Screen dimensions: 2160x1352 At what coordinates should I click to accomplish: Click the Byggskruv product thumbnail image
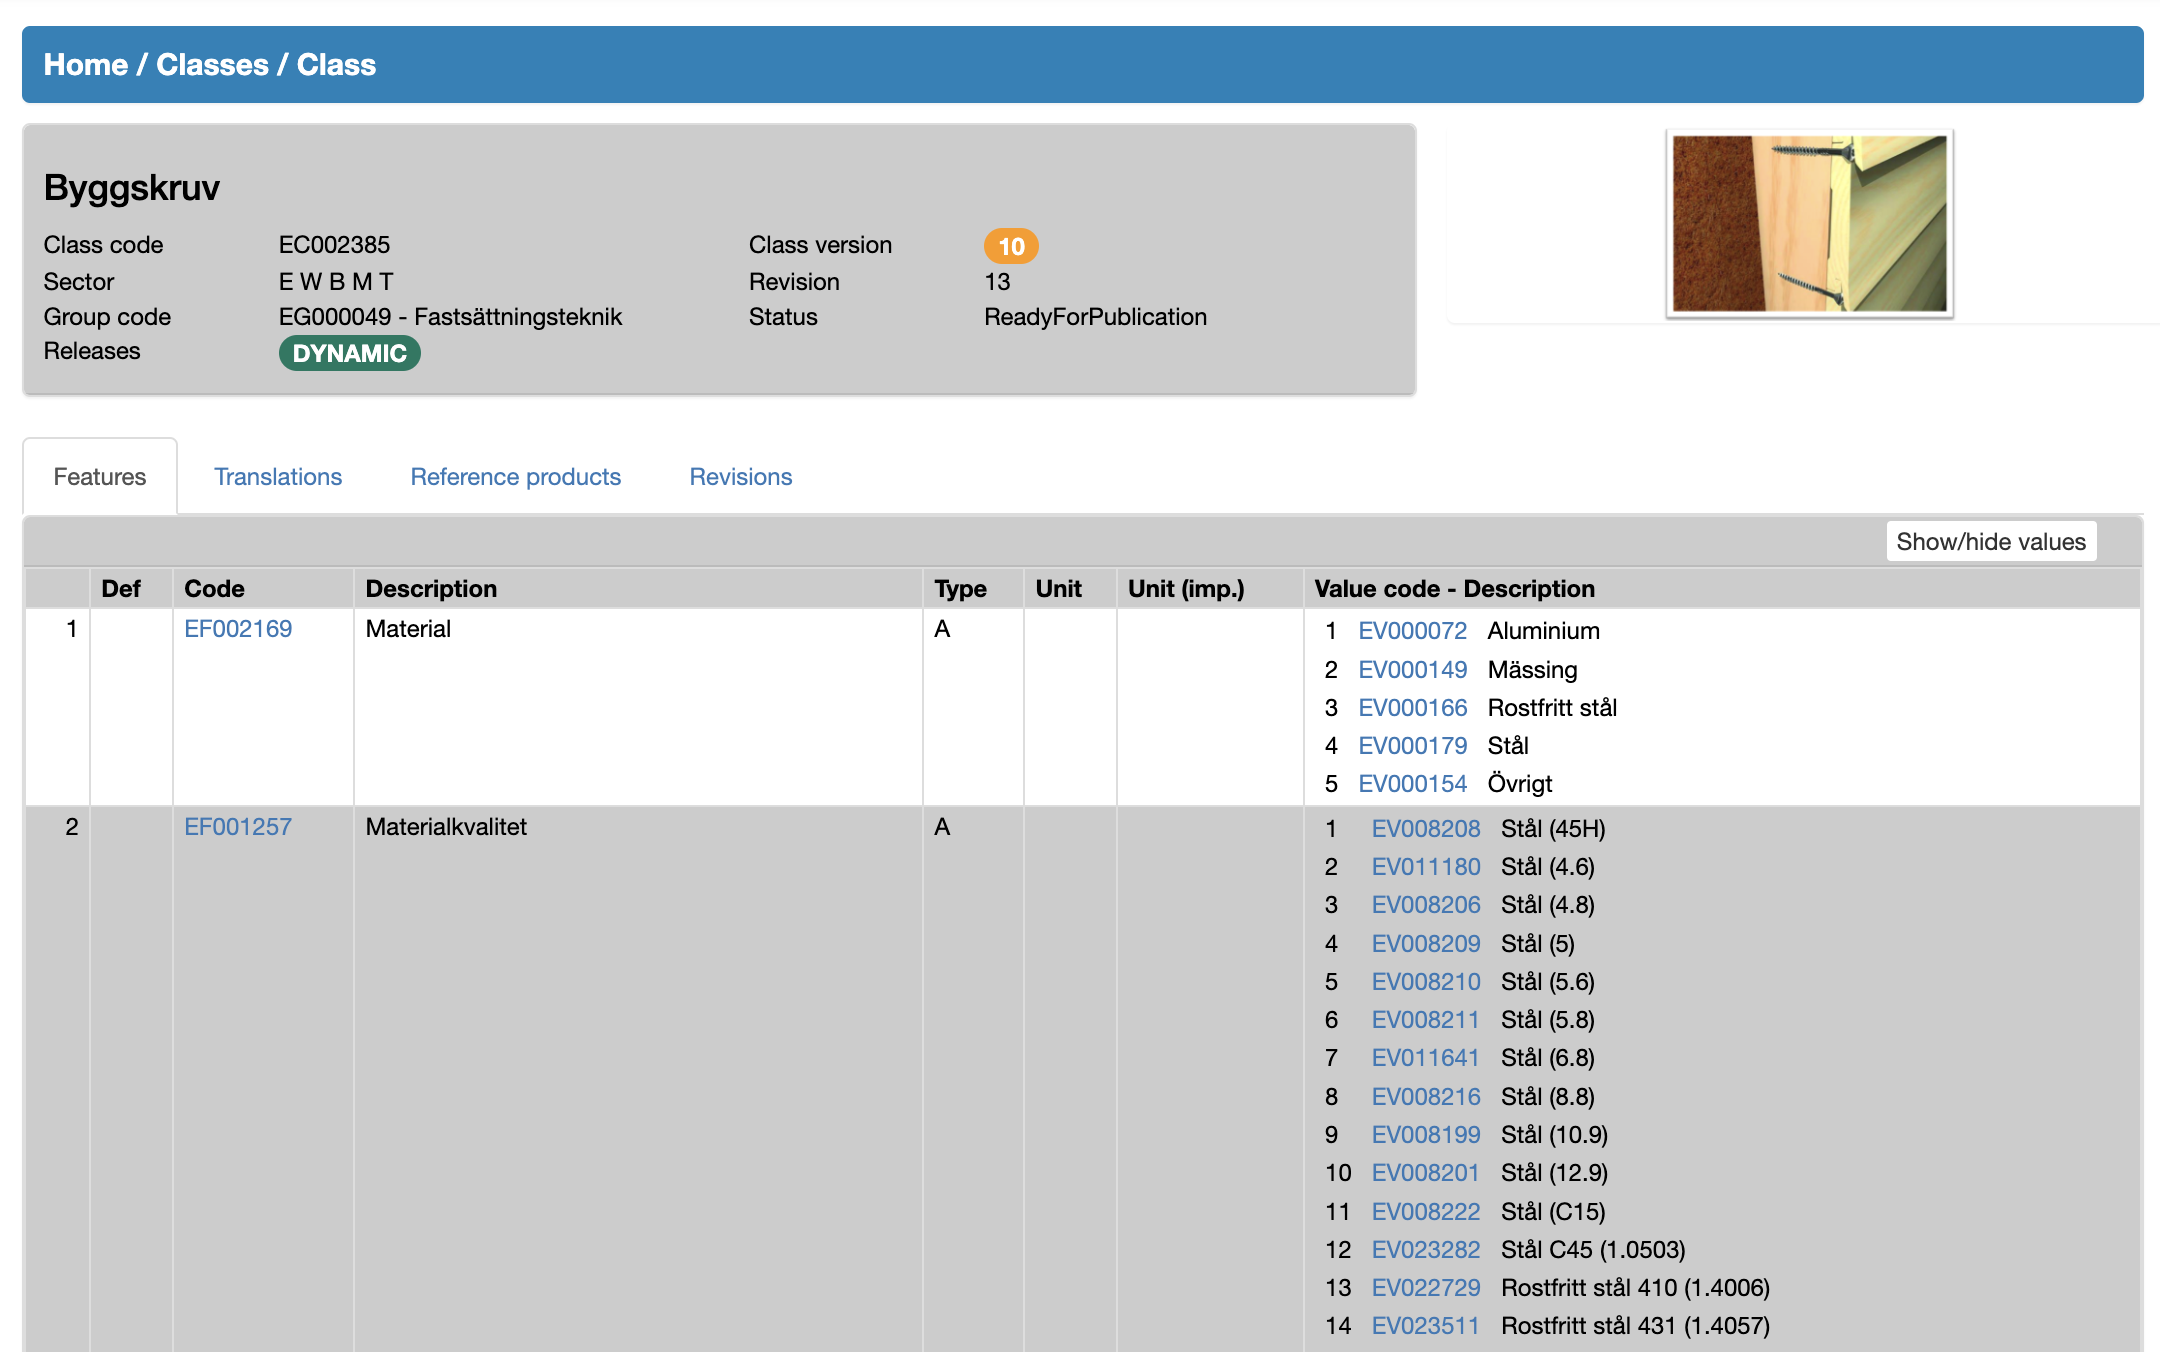(x=1808, y=223)
